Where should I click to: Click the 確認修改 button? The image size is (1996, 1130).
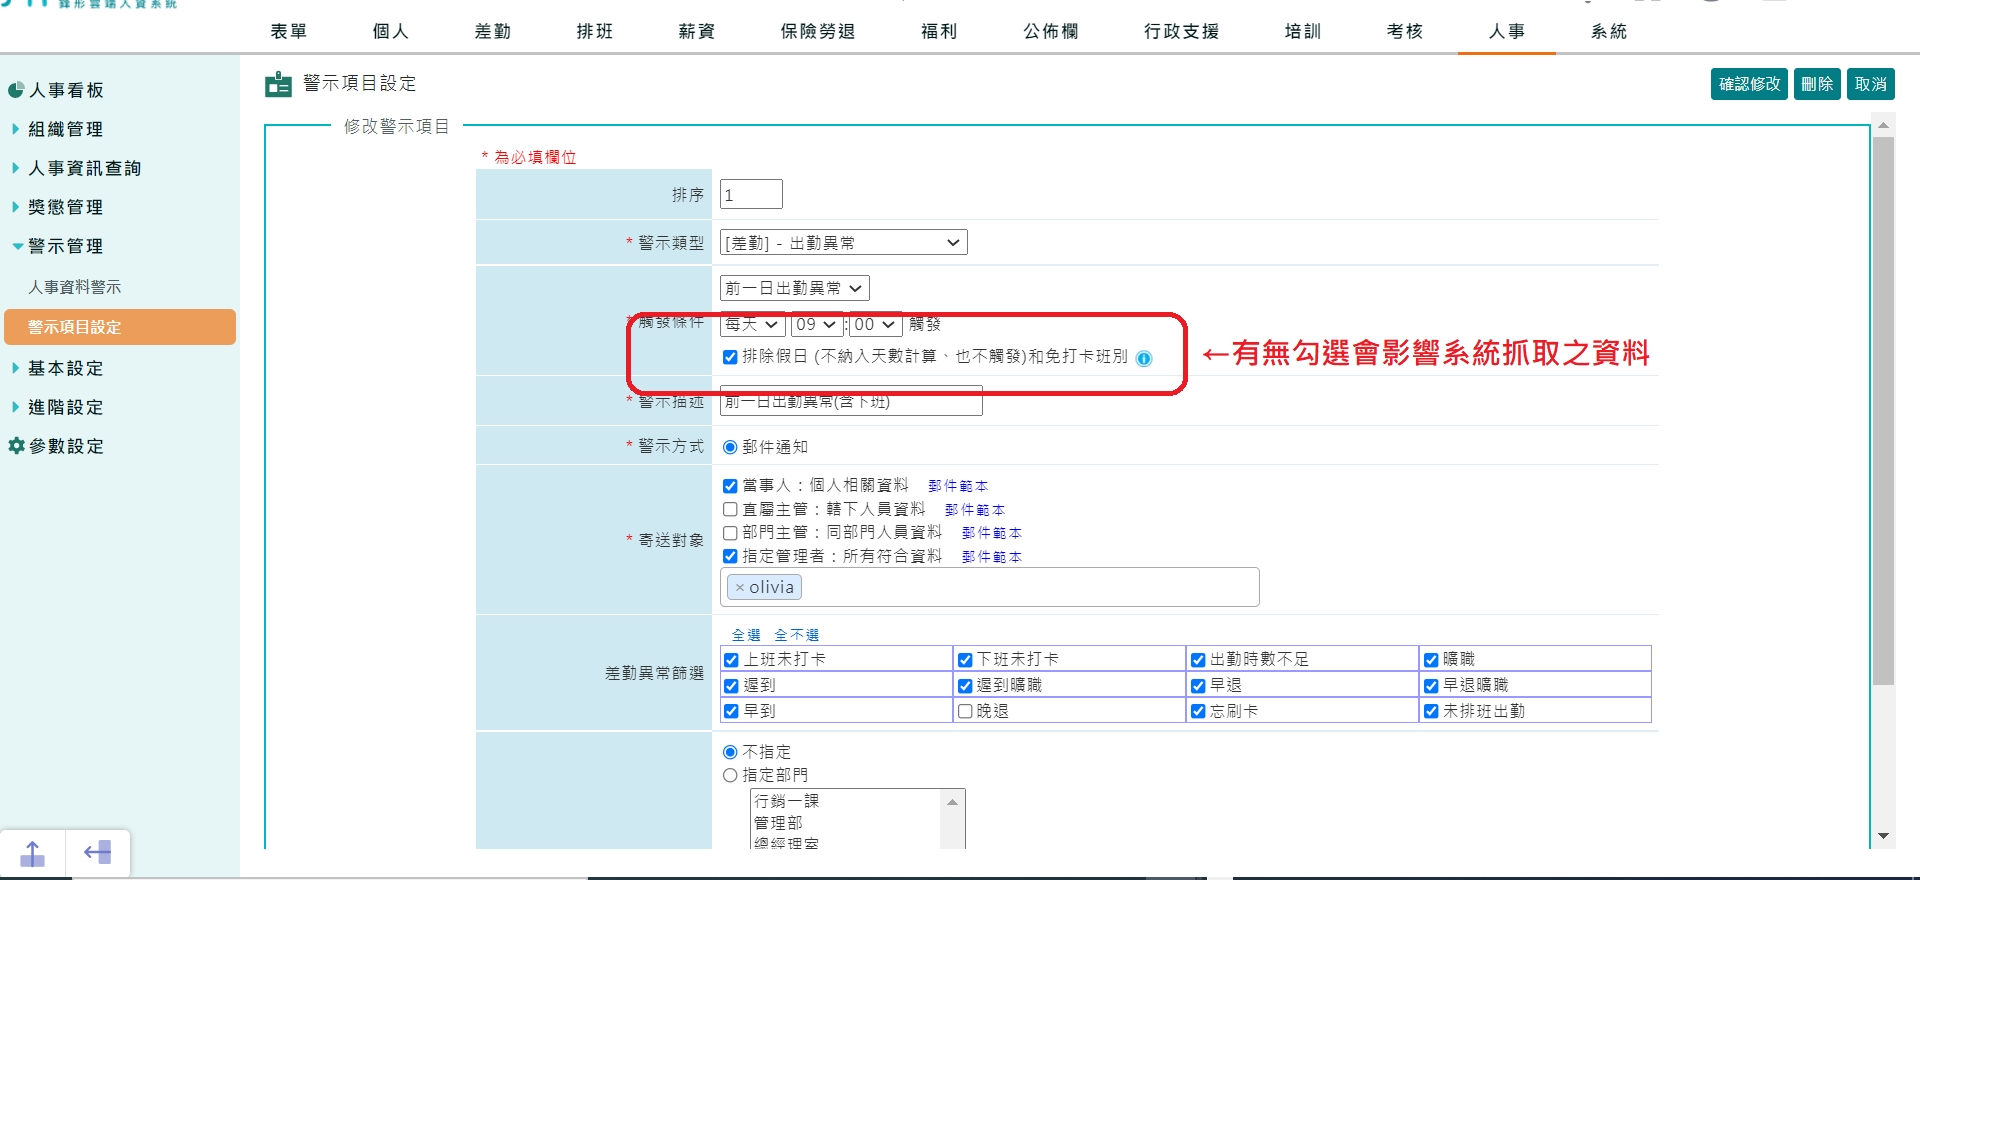point(1748,84)
